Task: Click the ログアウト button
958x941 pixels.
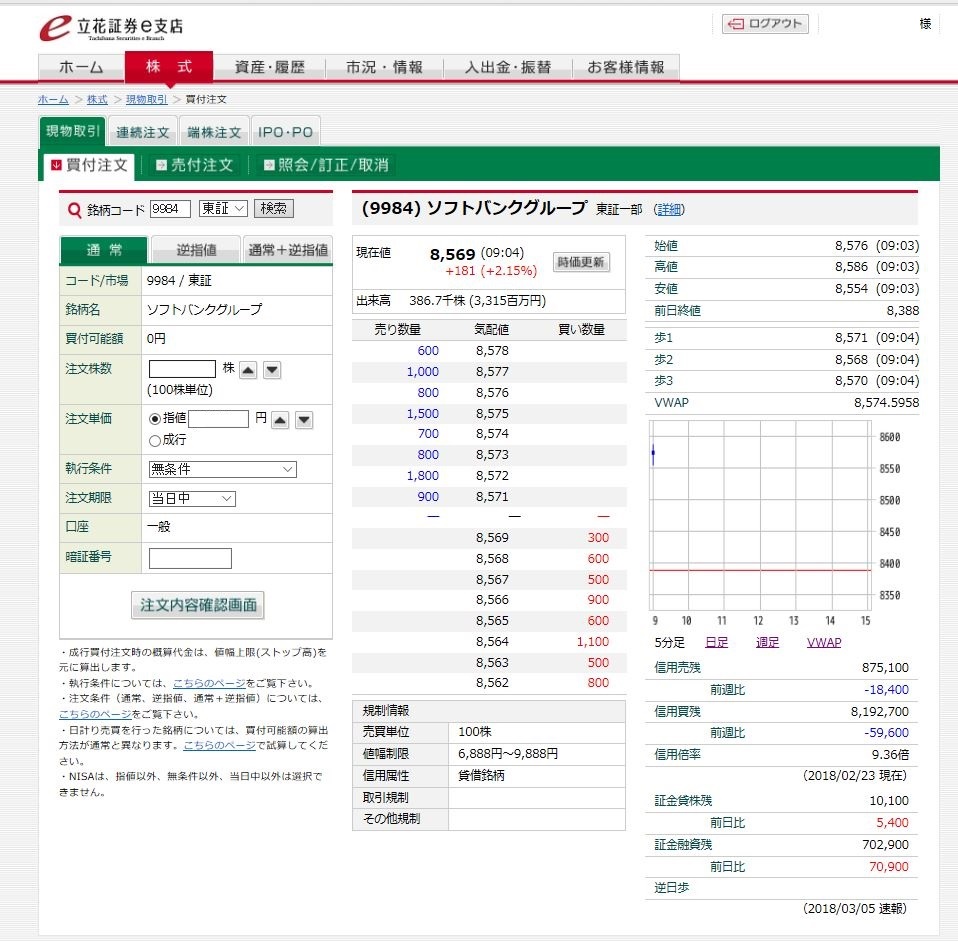Action: (x=766, y=24)
